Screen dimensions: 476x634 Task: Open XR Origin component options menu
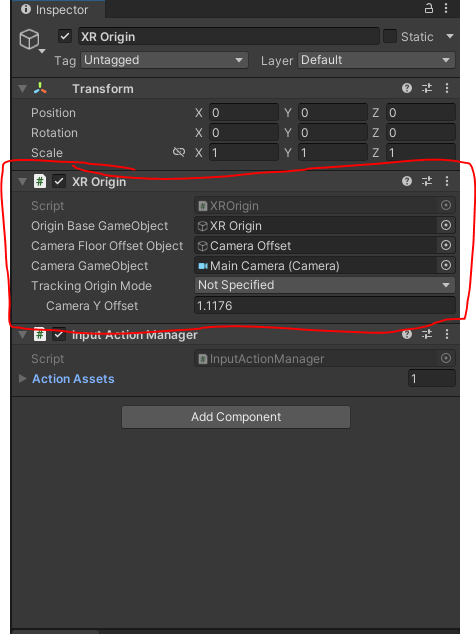pyautogui.click(x=447, y=181)
